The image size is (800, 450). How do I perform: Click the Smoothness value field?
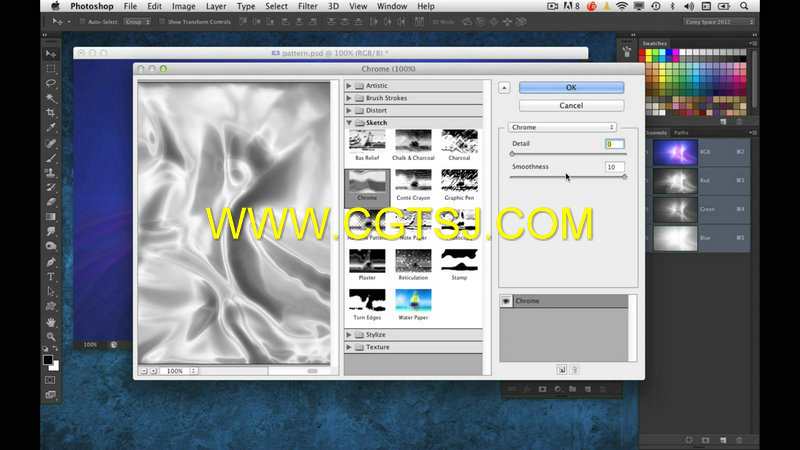coord(615,167)
